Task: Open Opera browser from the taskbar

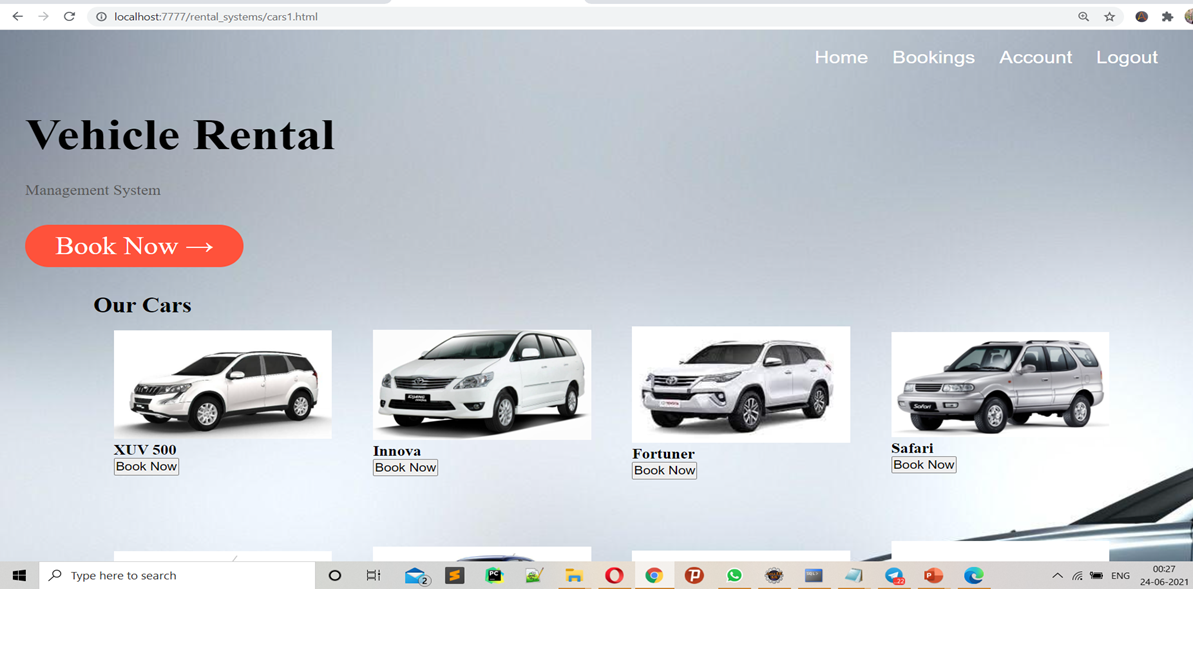Action: pos(614,575)
